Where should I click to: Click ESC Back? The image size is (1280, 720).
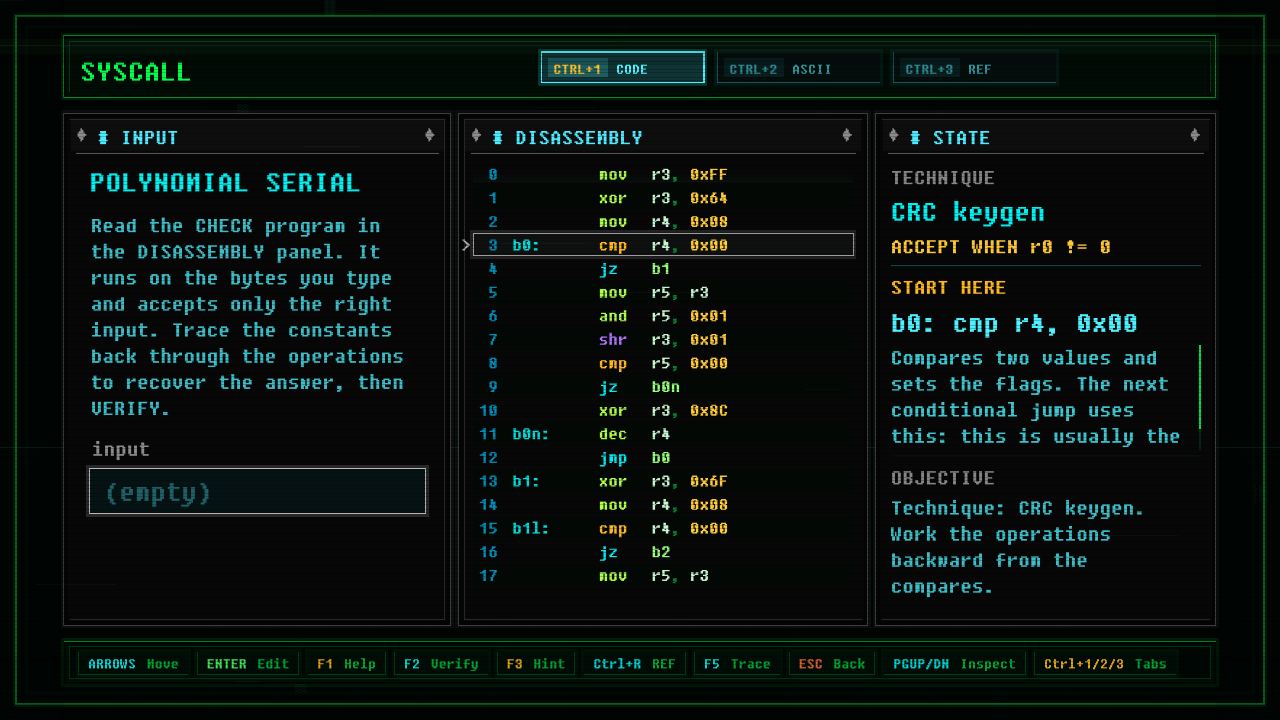(831, 663)
